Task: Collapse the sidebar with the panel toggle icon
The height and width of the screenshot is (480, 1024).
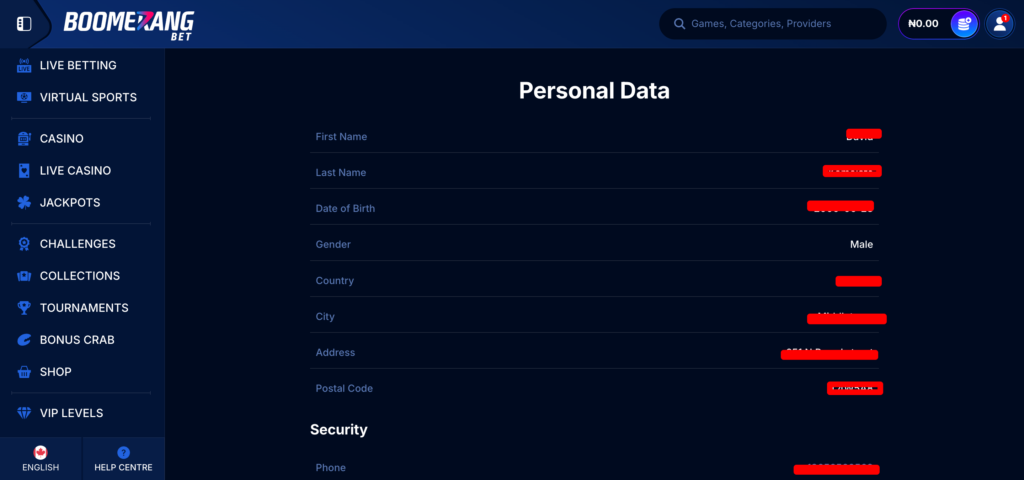Action: point(24,24)
